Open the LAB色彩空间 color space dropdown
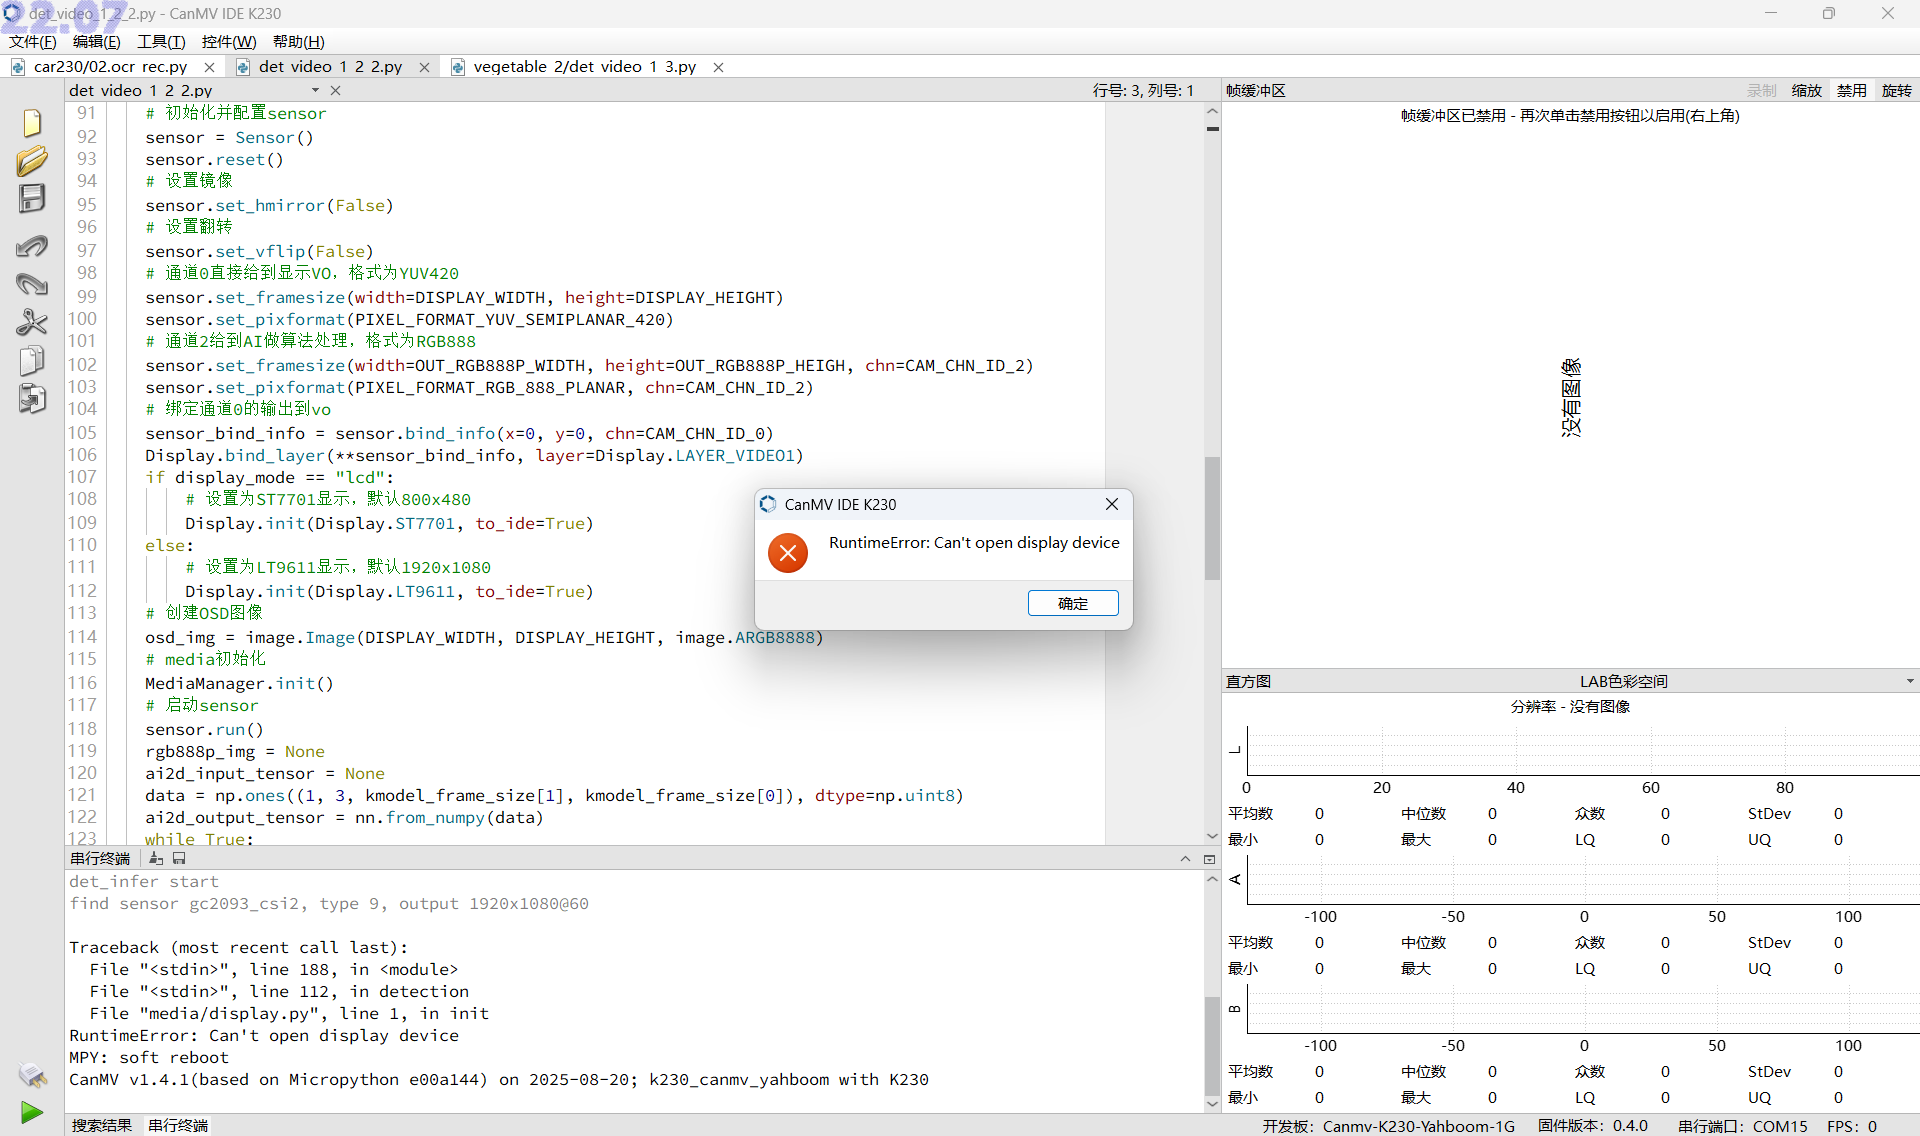The image size is (1920, 1136). pos(1909,682)
